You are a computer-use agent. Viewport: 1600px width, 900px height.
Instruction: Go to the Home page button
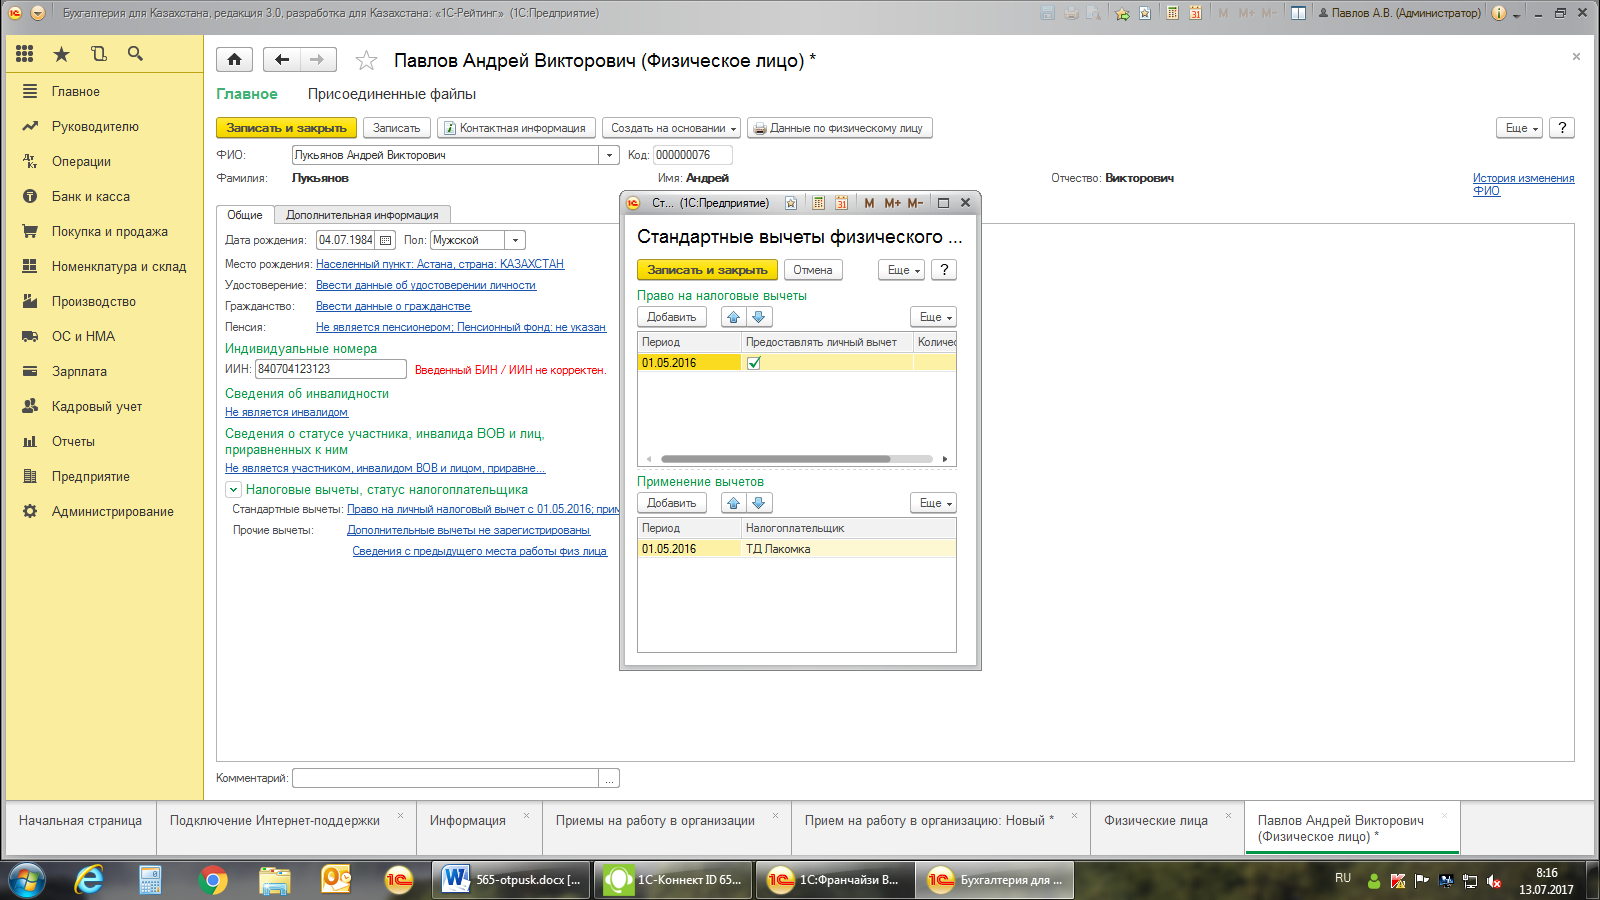(234, 60)
